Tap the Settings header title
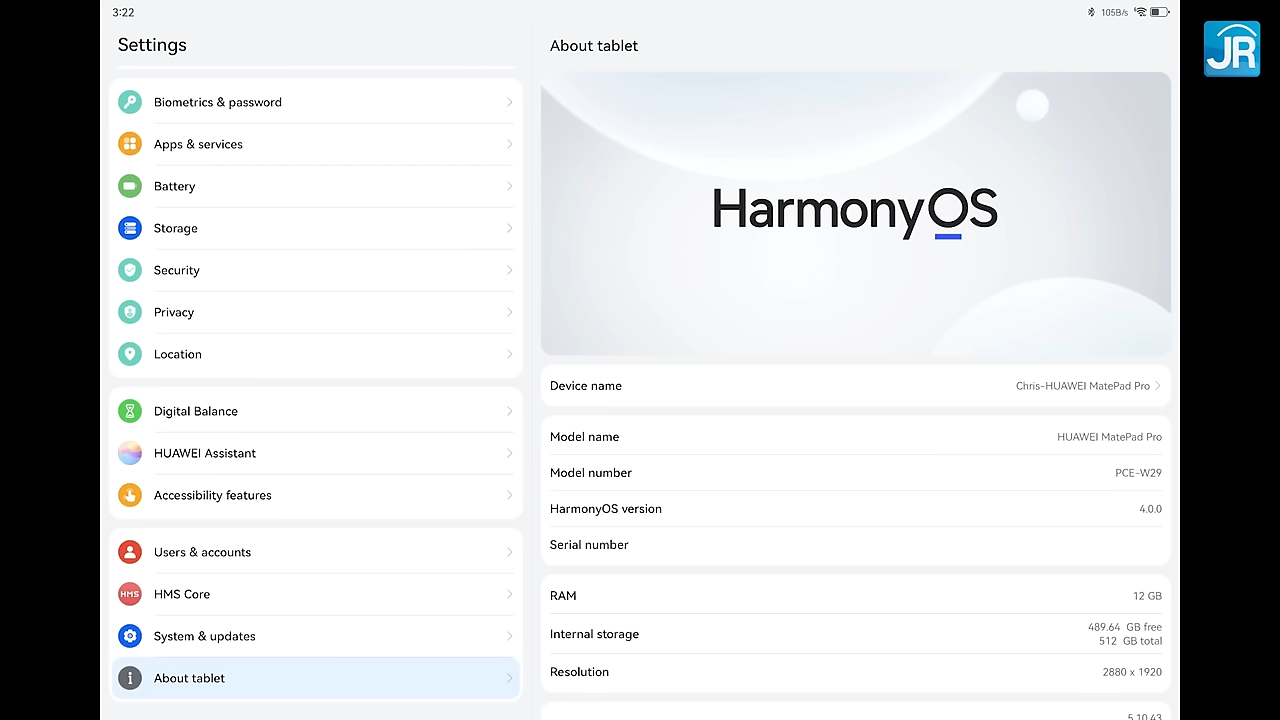Image resolution: width=1280 pixels, height=720 pixels. 152,45
